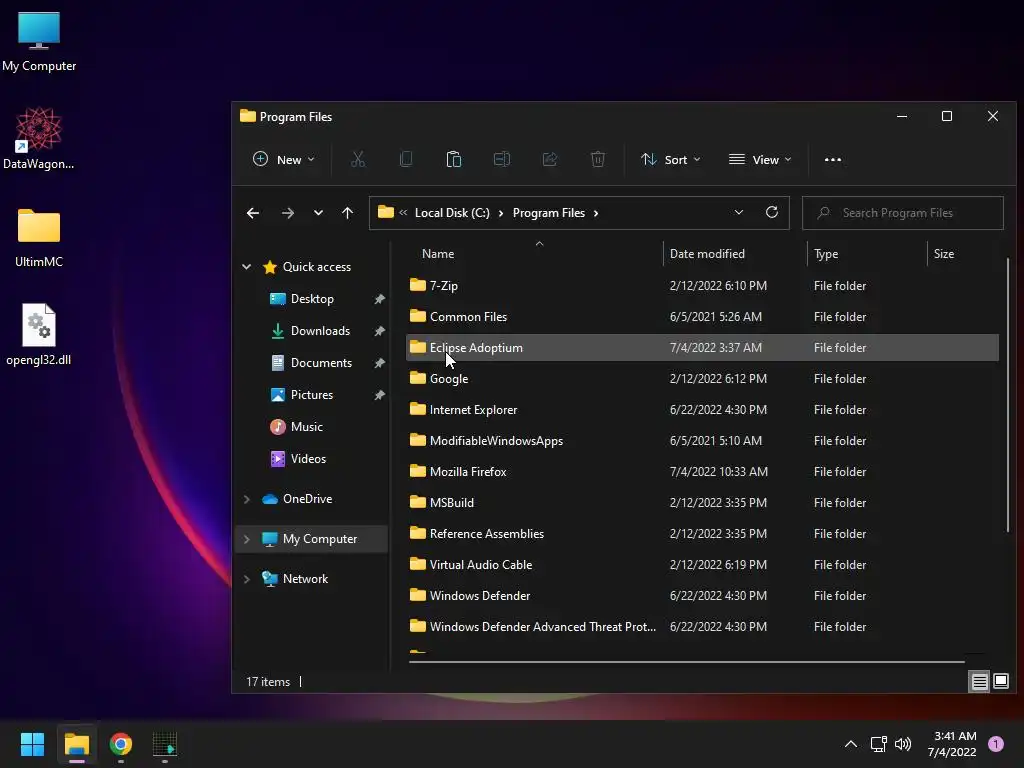Expand the Network tree node
Screen dimensions: 1024x768
point(247,579)
